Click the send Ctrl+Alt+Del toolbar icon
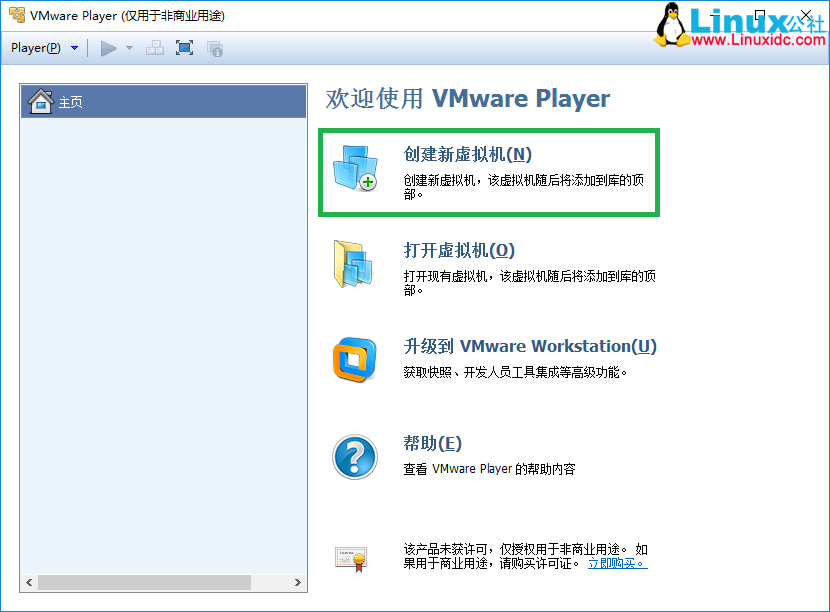This screenshot has width=830, height=612. coord(155,48)
